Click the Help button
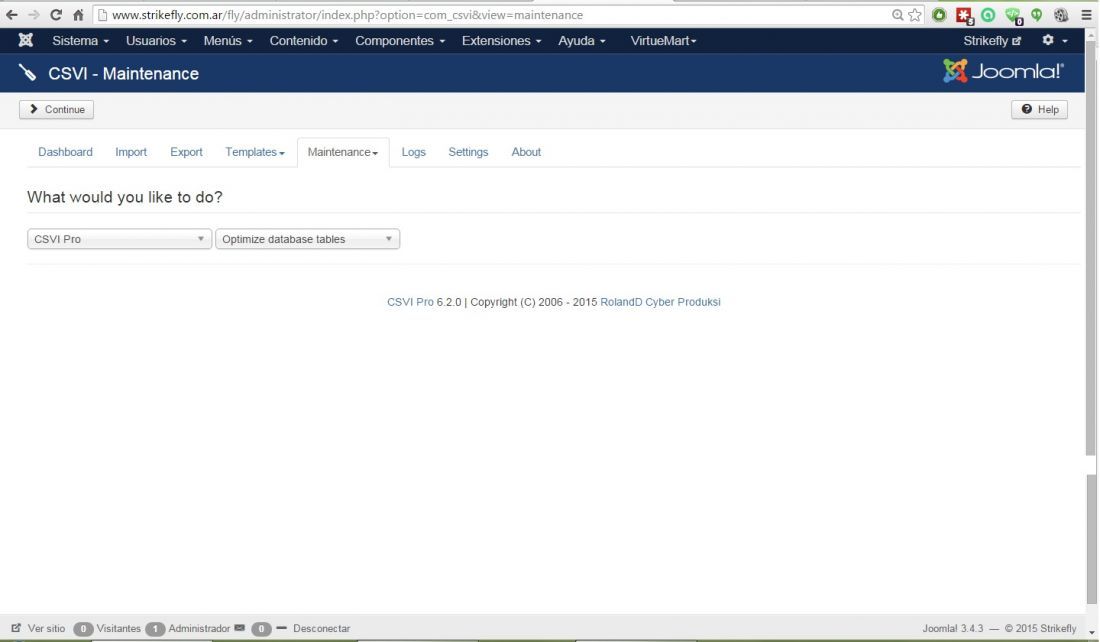Image resolution: width=1100 pixels, height=642 pixels. 1040,109
